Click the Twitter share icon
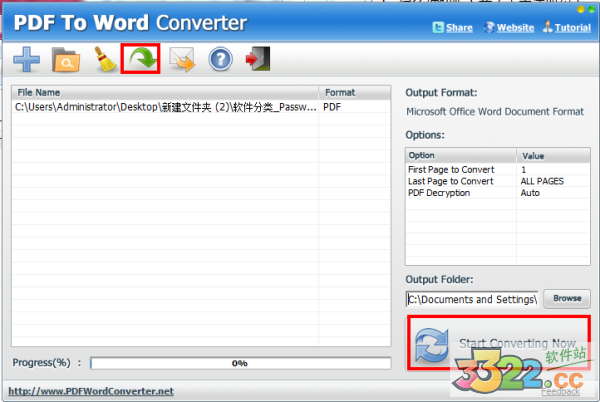The width and height of the screenshot is (600, 402). click(x=438, y=27)
